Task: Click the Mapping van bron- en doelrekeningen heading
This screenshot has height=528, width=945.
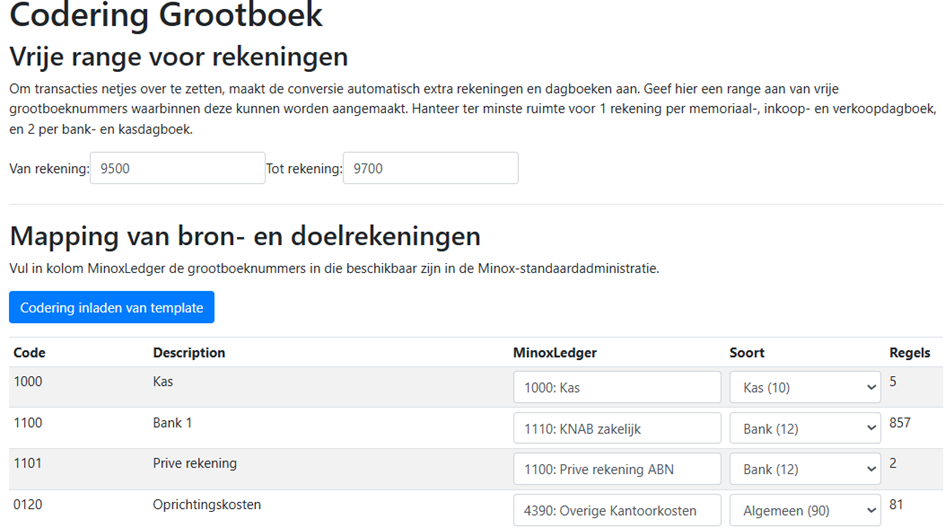Action: (x=245, y=236)
